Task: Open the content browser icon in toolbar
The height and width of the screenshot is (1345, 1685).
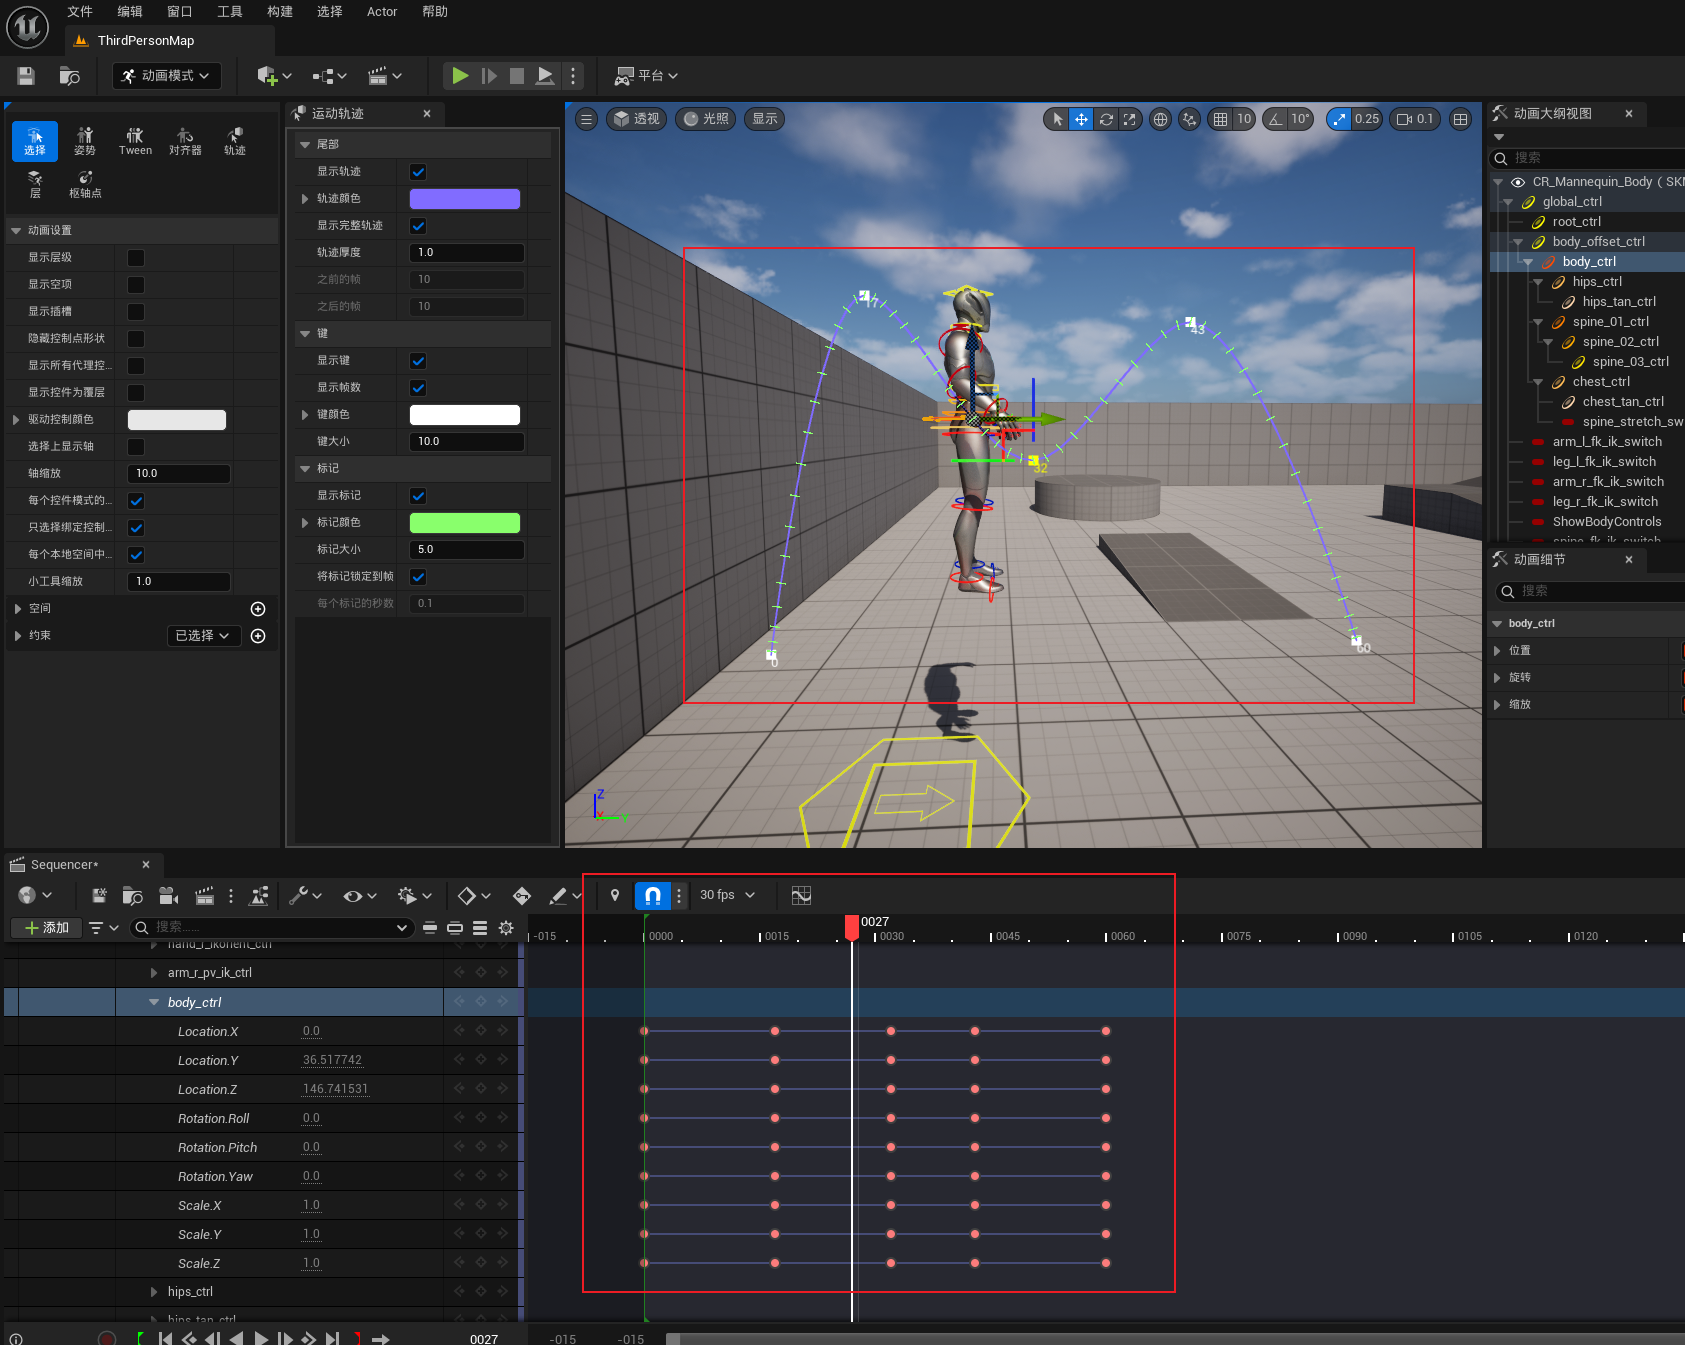Action: (x=70, y=76)
